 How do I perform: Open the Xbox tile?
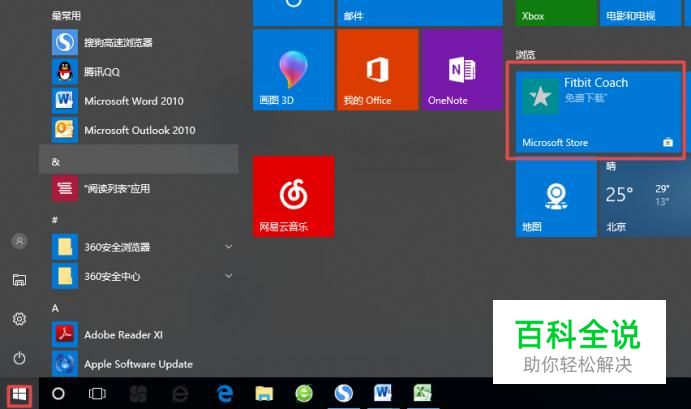point(556,13)
